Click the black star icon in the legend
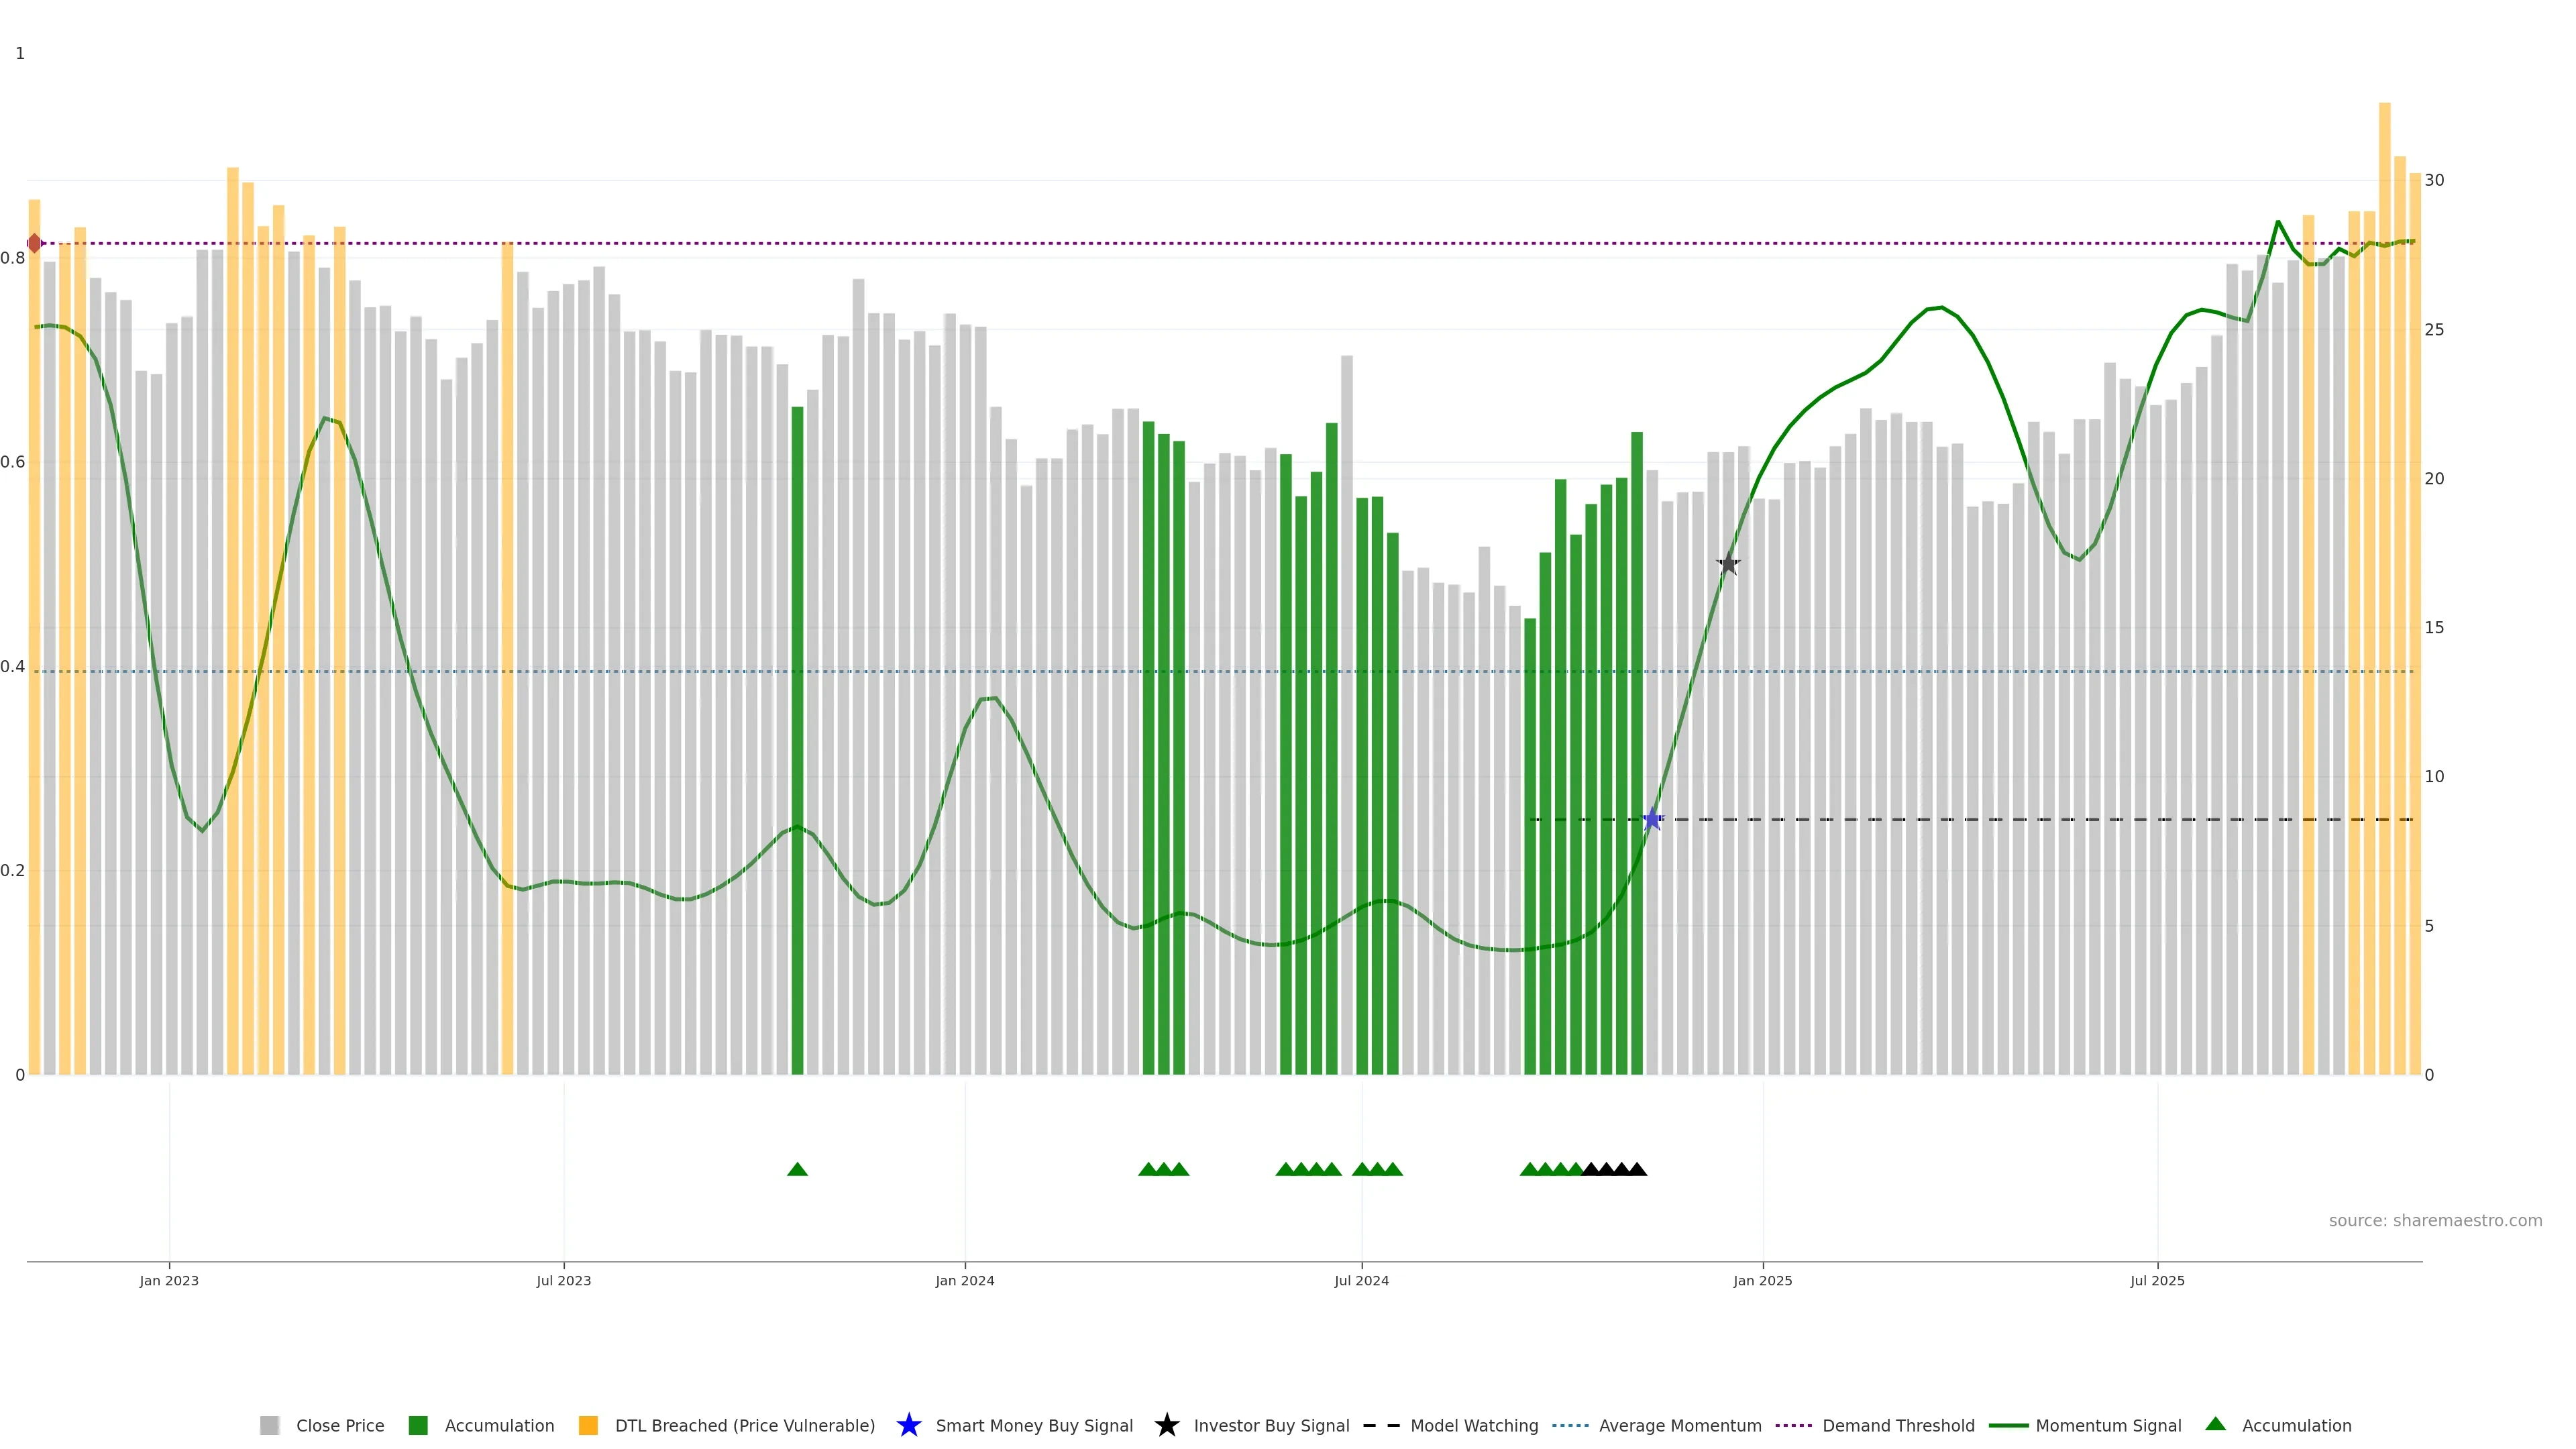This screenshot has height=1449, width=2576. (1166, 1425)
